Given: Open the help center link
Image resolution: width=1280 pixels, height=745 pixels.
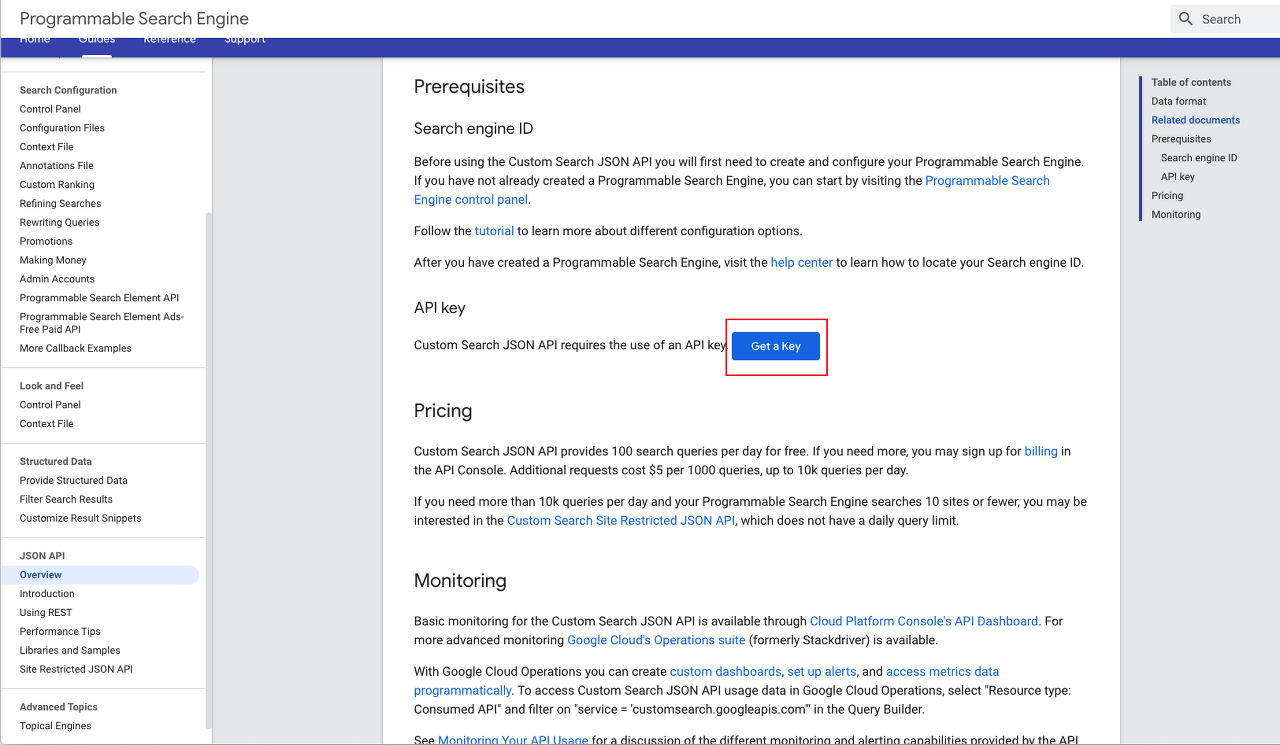Looking at the screenshot, I should point(802,263).
